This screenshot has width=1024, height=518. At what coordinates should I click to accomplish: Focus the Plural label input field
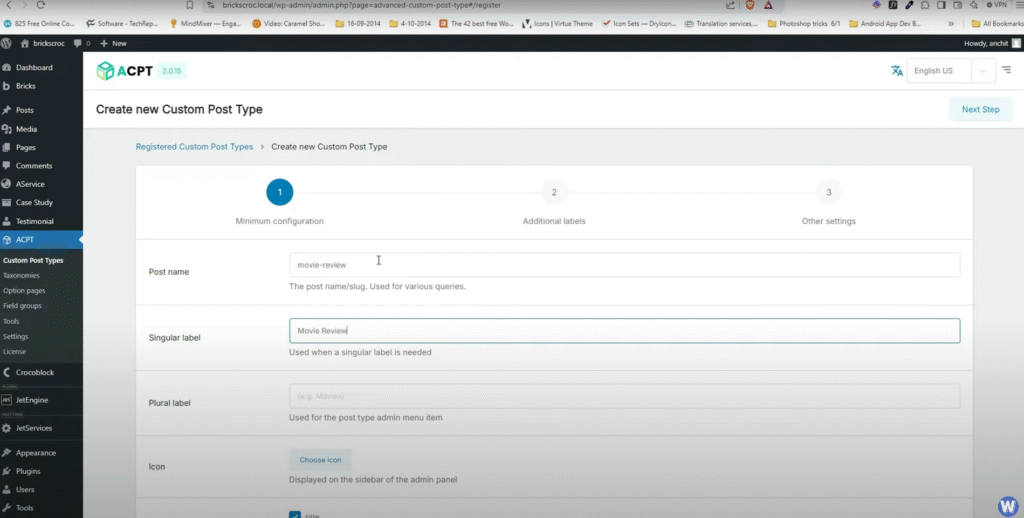(x=624, y=396)
